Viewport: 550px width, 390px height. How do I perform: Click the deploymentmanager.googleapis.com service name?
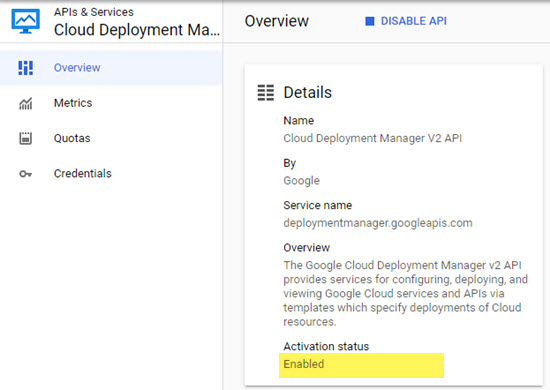(x=378, y=223)
